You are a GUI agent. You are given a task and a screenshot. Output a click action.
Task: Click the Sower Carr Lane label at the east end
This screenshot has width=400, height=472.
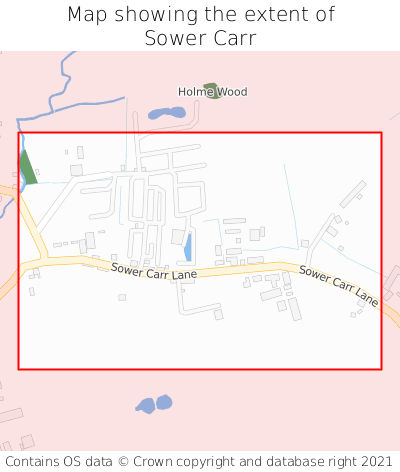tap(339, 285)
